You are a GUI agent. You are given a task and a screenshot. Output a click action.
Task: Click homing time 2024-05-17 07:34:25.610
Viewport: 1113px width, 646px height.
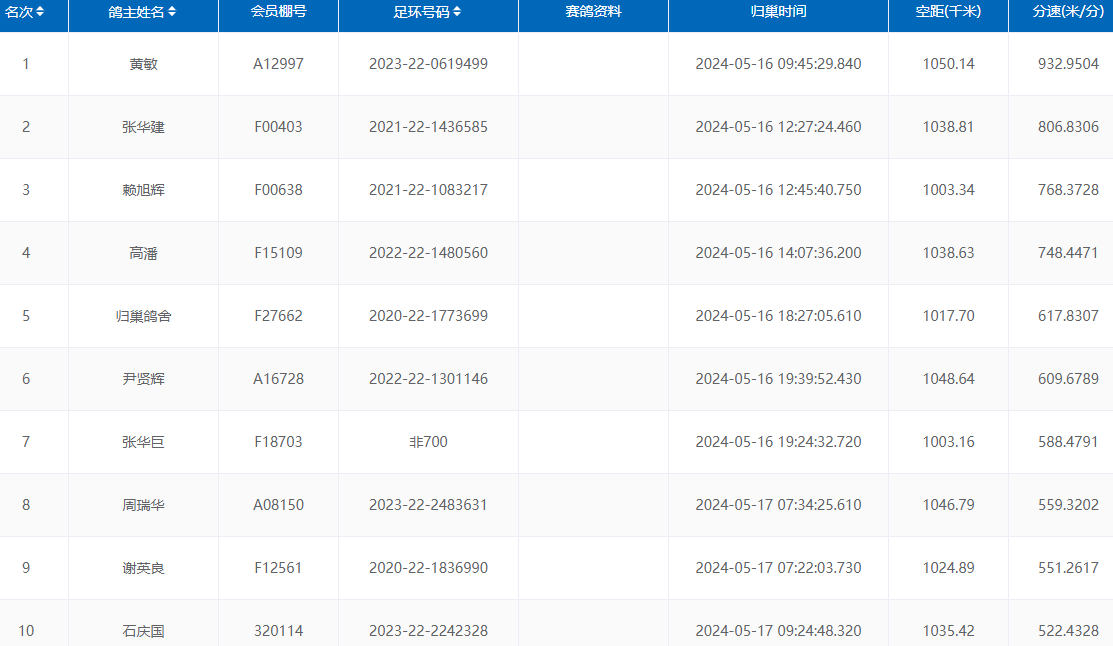point(778,505)
